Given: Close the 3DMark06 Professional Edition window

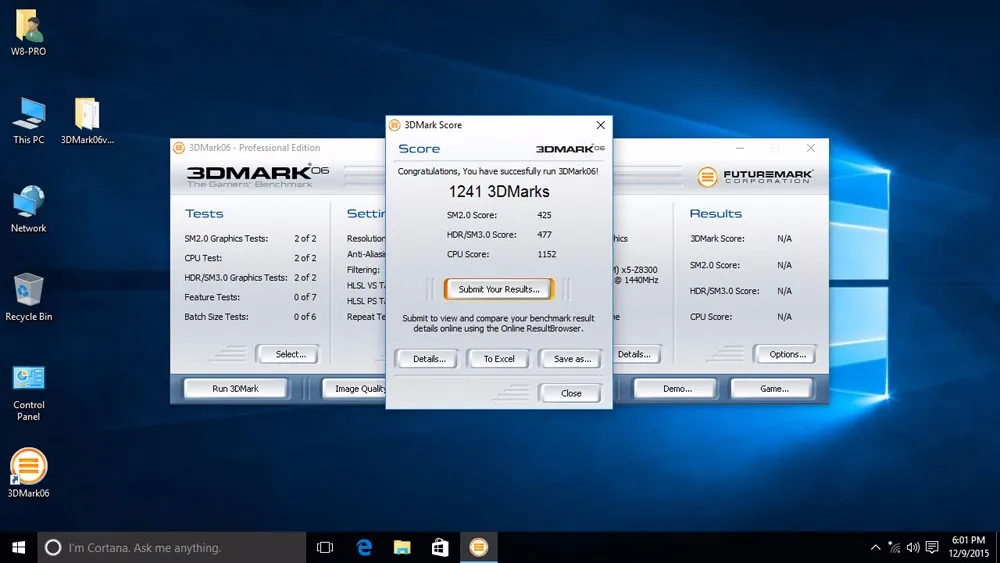Looking at the screenshot, I should click(x=811, y=148).
